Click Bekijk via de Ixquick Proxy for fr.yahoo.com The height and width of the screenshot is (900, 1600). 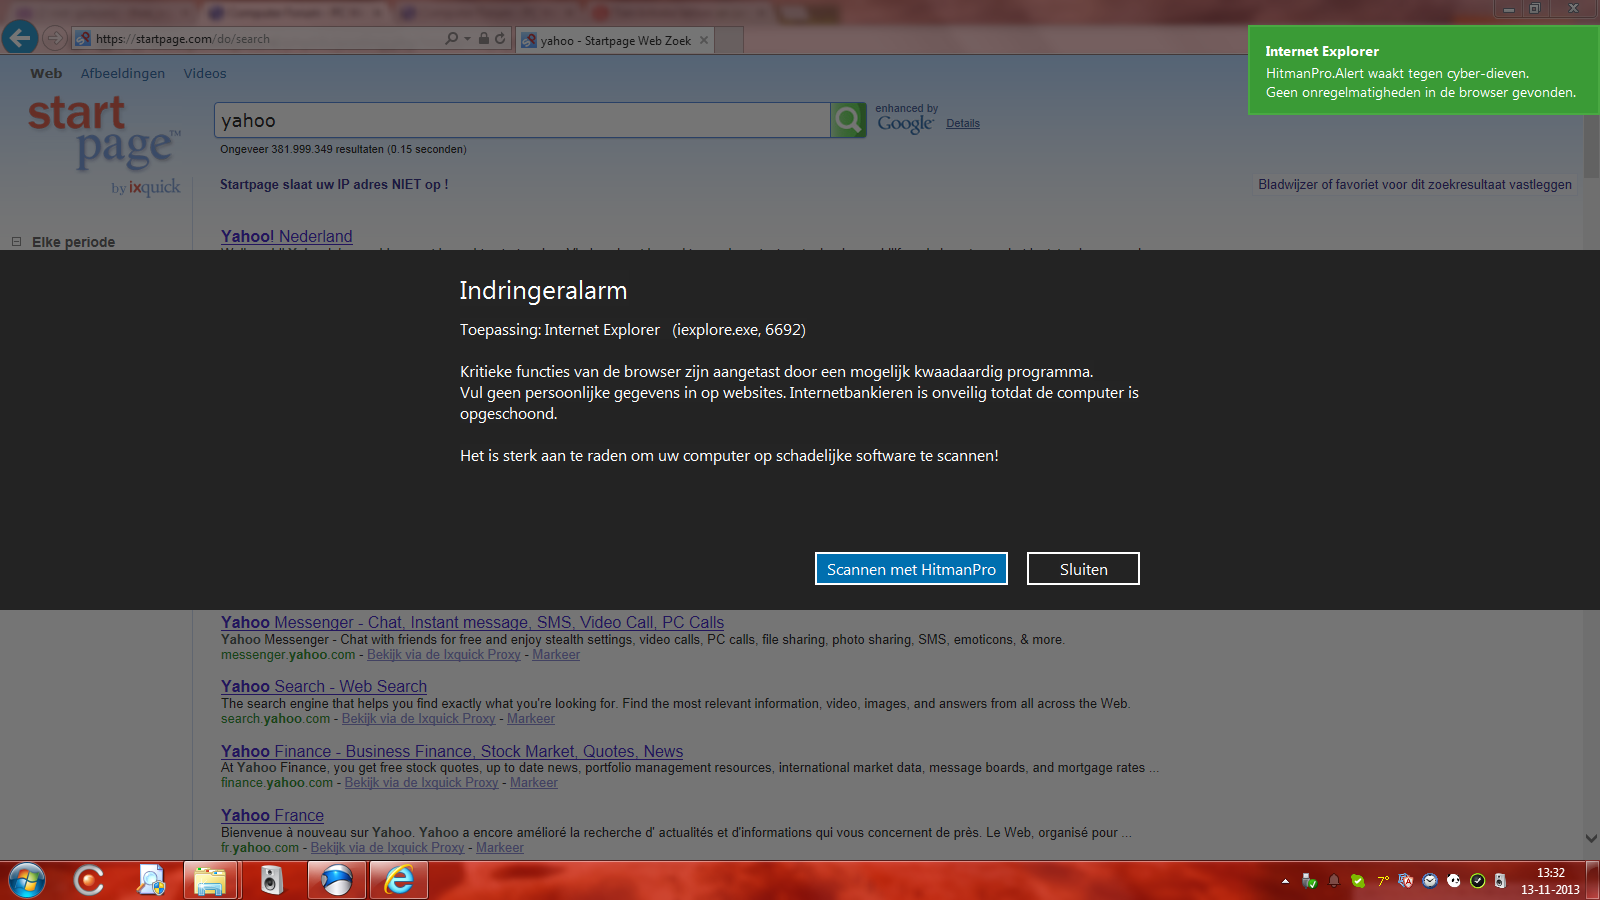coord(388,848)
